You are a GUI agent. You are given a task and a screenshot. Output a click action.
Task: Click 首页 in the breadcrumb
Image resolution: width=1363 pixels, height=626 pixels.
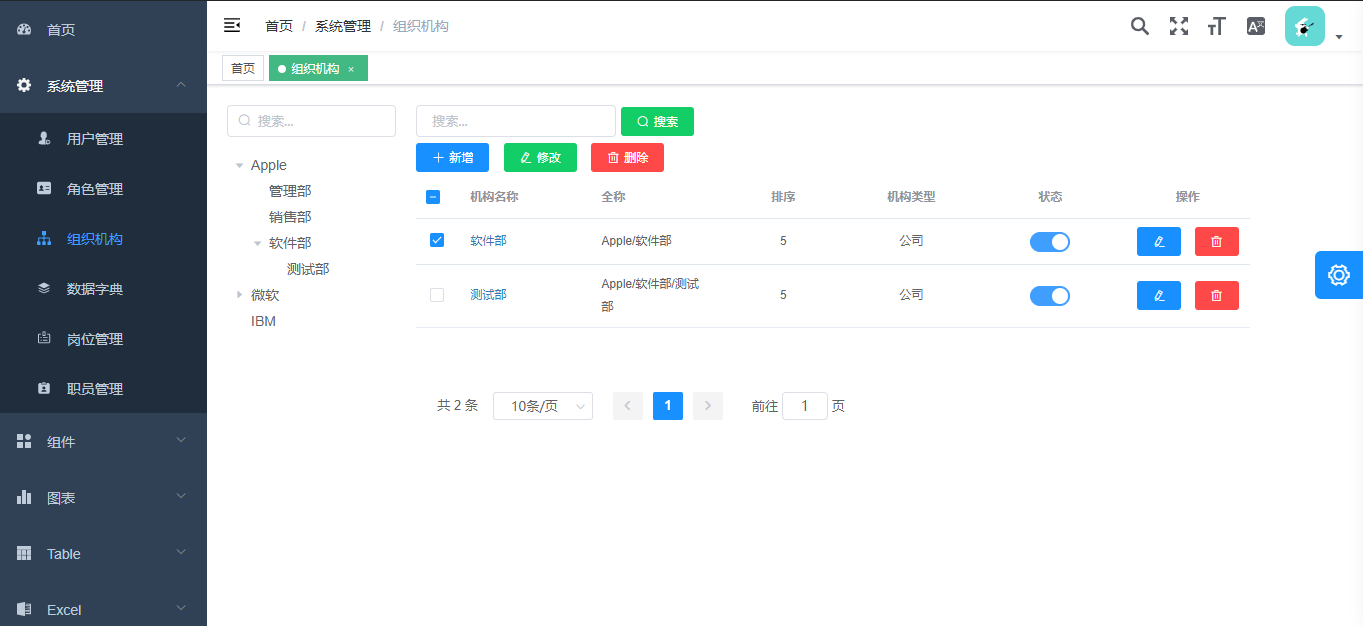279,26
